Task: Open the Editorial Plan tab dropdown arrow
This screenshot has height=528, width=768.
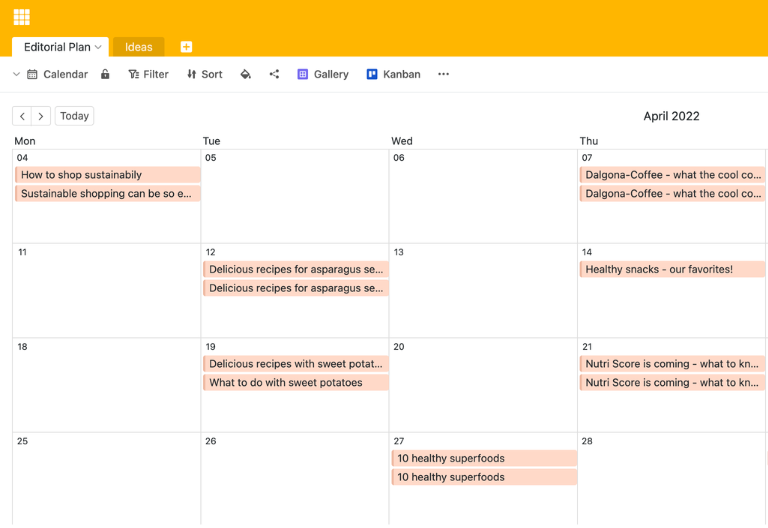Action: click(x=98, y=47)
